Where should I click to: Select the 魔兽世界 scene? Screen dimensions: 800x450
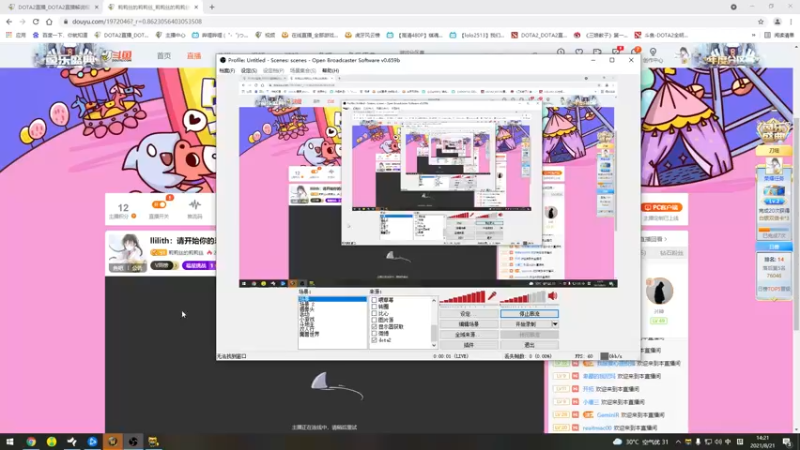click(309, 334)
